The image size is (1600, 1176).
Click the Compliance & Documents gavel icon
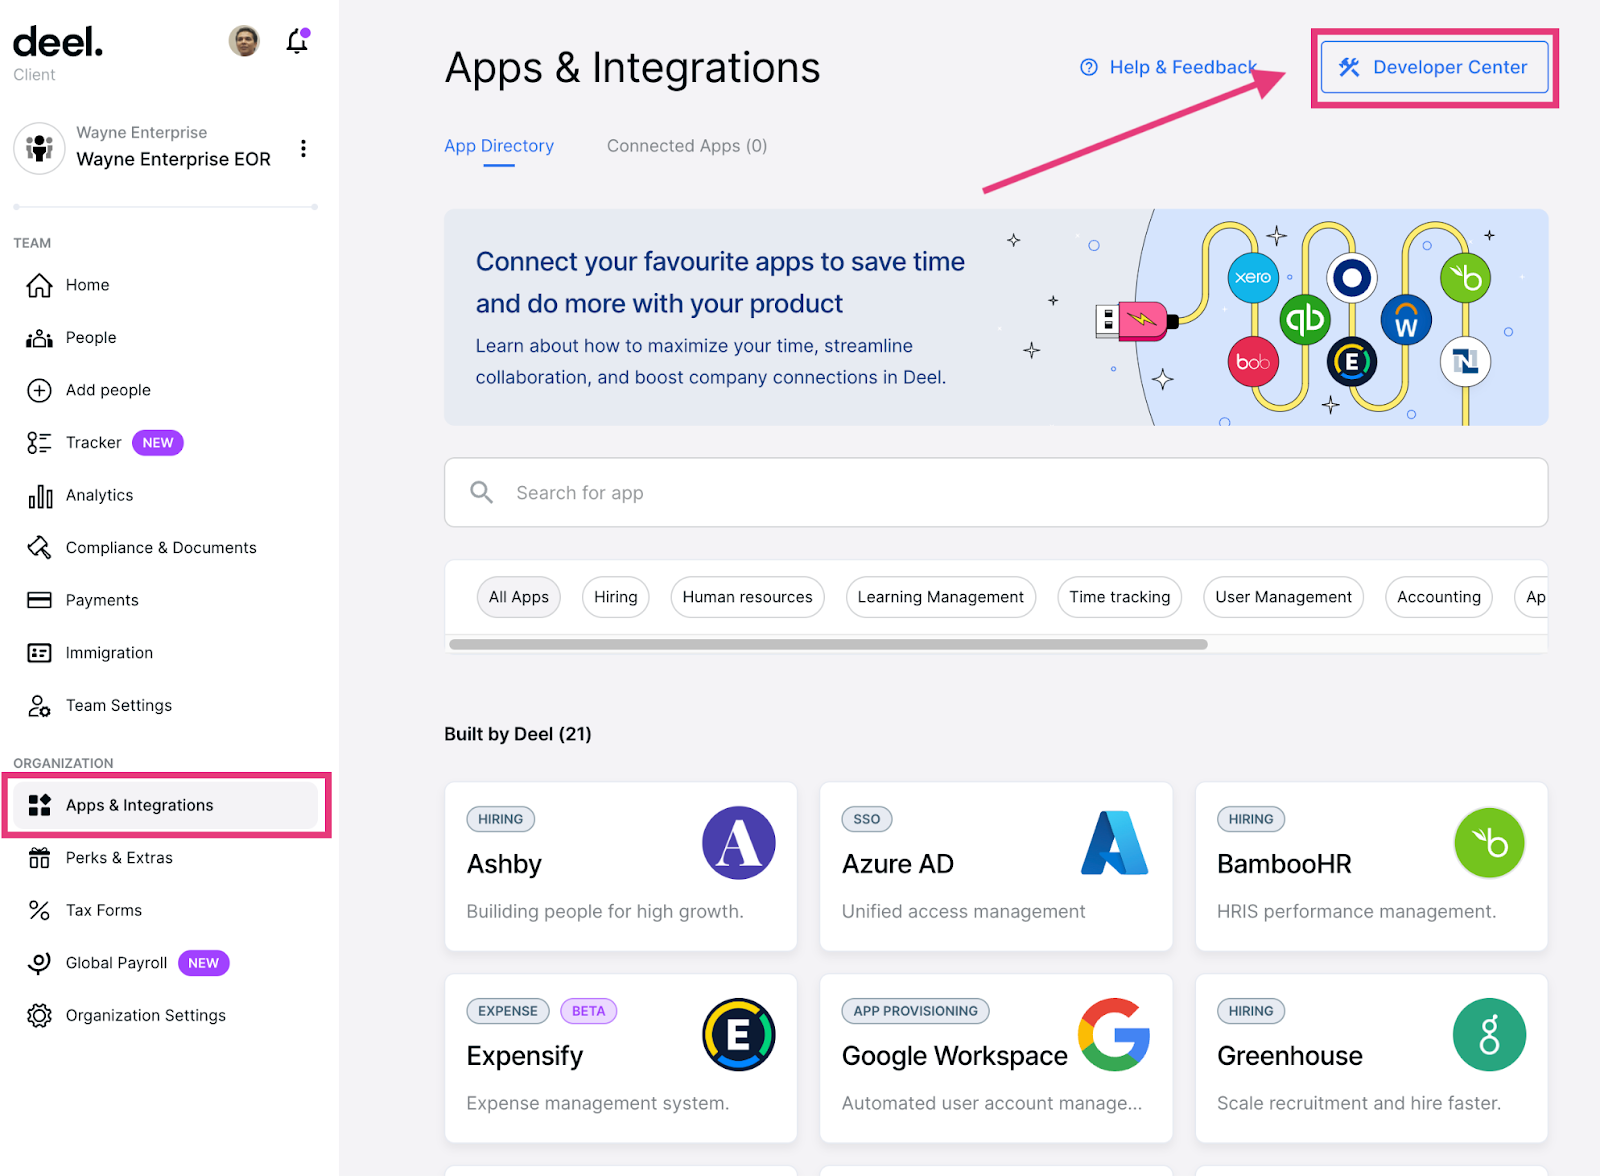[39, 548]
